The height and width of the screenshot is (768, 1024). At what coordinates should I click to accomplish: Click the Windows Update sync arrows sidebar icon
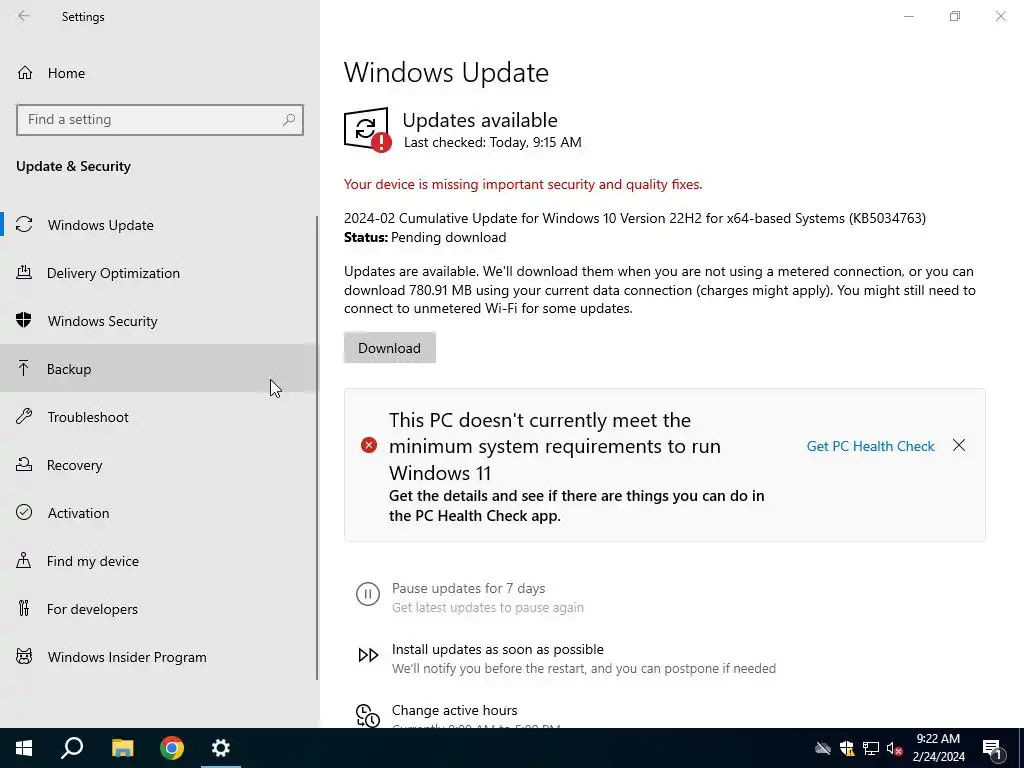click(24, 225)
